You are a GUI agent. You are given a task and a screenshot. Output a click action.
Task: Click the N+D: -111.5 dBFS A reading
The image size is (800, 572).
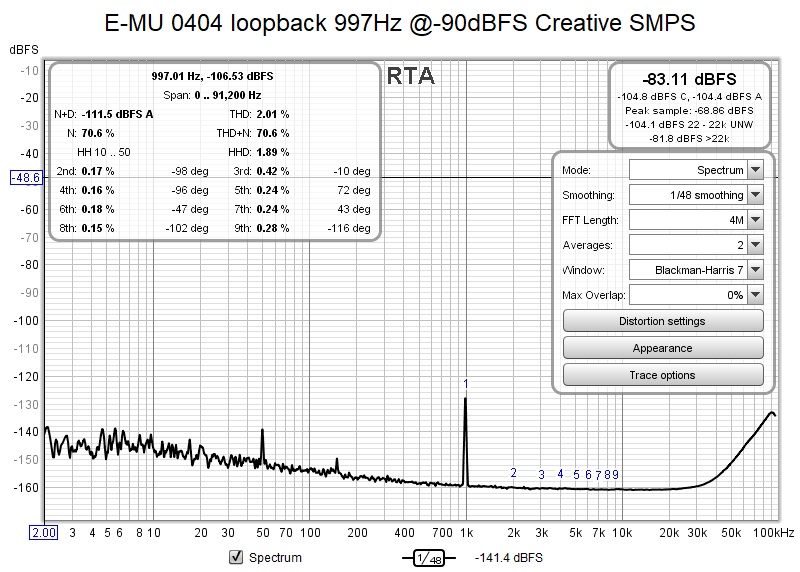pos(104,114)
